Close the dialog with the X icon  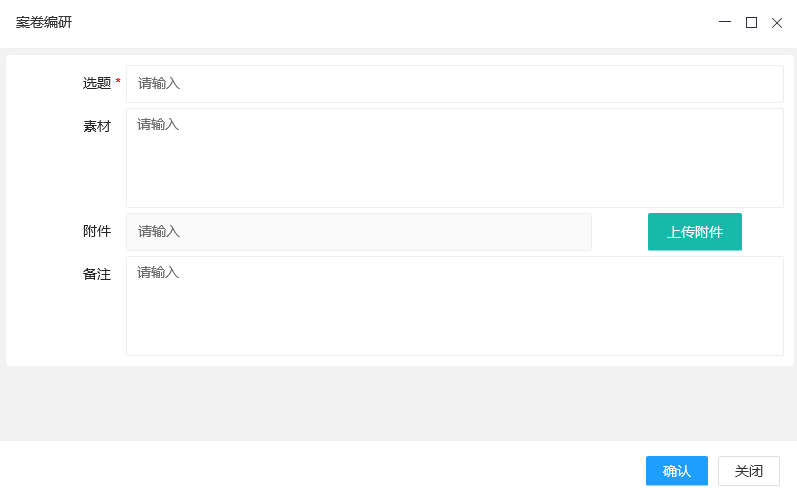[x=777, y=22]
